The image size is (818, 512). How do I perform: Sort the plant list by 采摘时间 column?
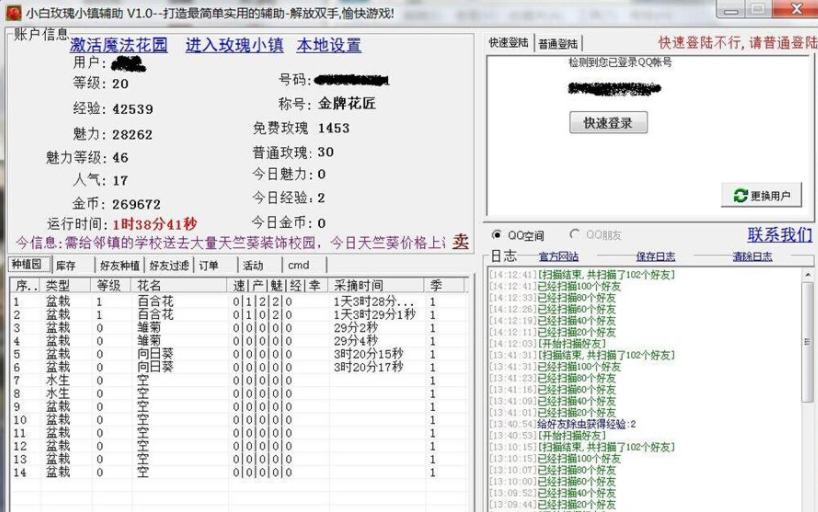coord(358,286)
